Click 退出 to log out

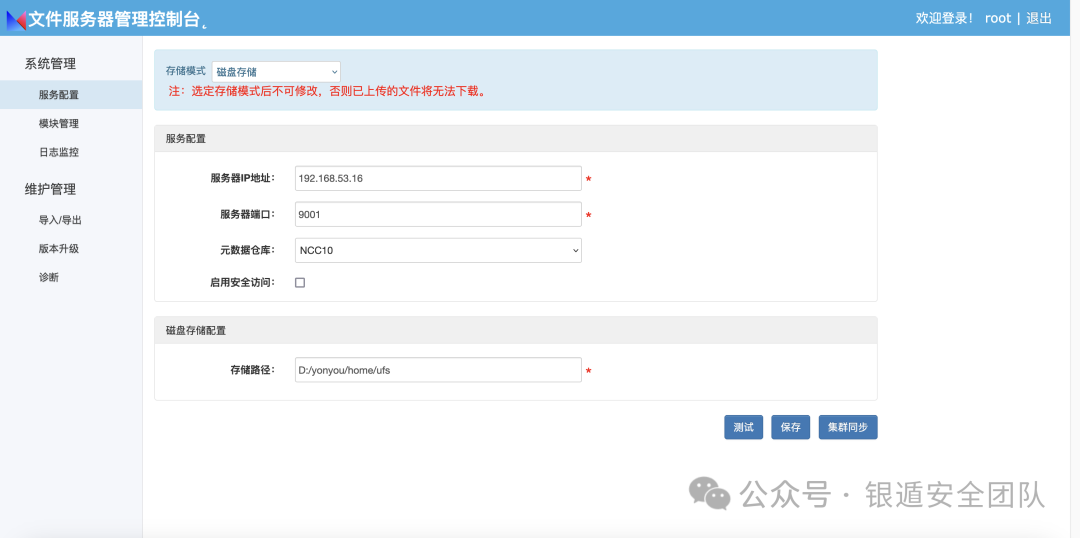1039,18
